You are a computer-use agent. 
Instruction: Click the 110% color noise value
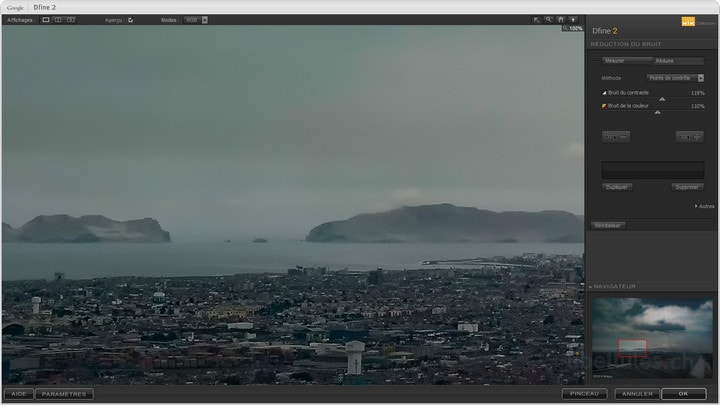coord(698,106)
